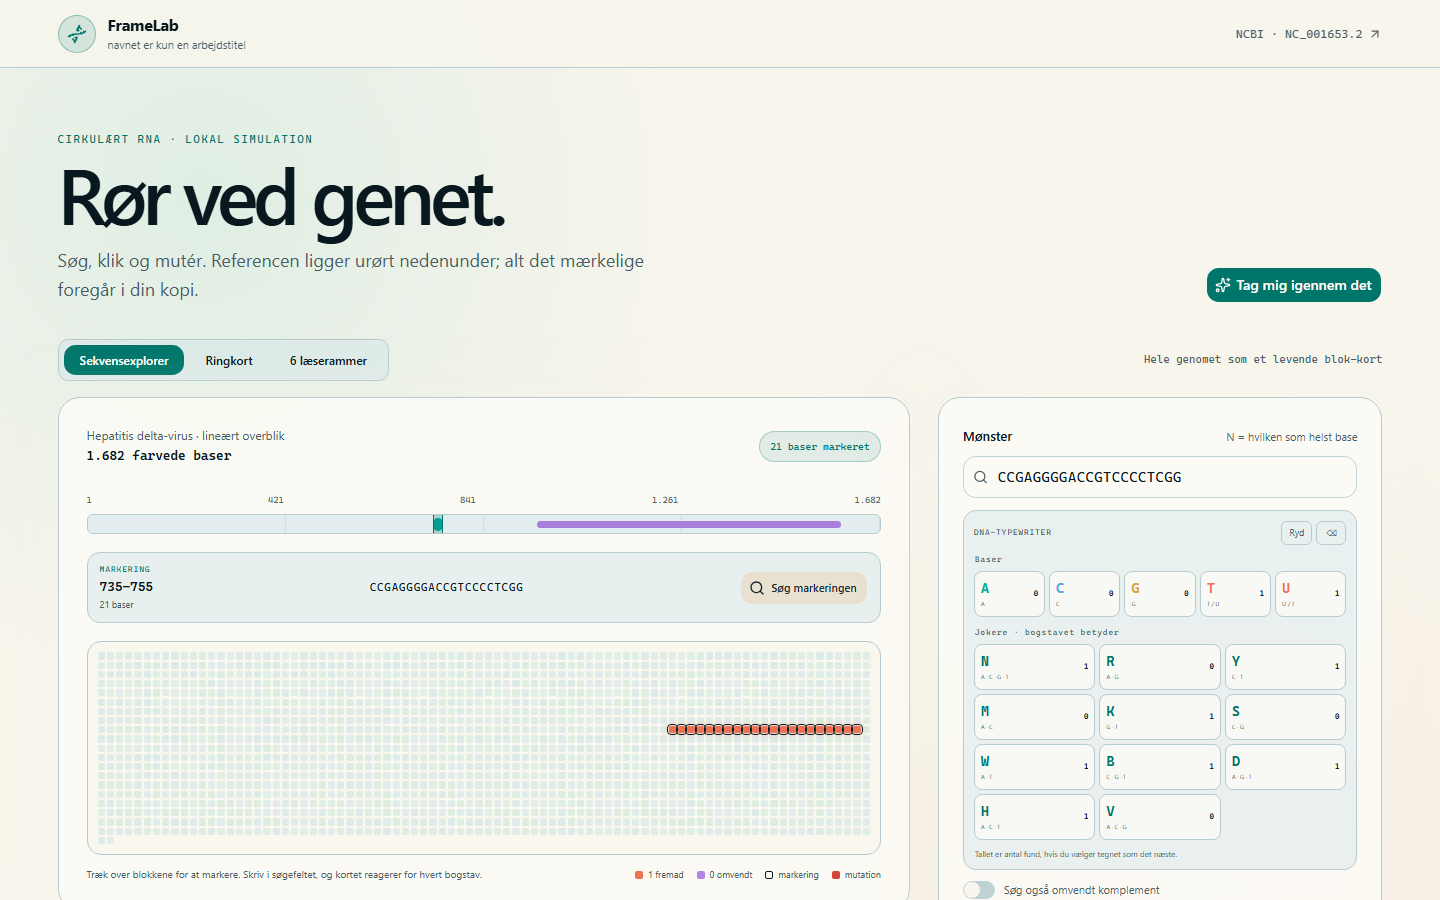This screenshot has height=900, width=1440.
Task: Click the selected sequence 'CCGAGGGGACCGTCCCCTCGG' in the Markering card
Action: pyautogui.click(x=446, y=587)
